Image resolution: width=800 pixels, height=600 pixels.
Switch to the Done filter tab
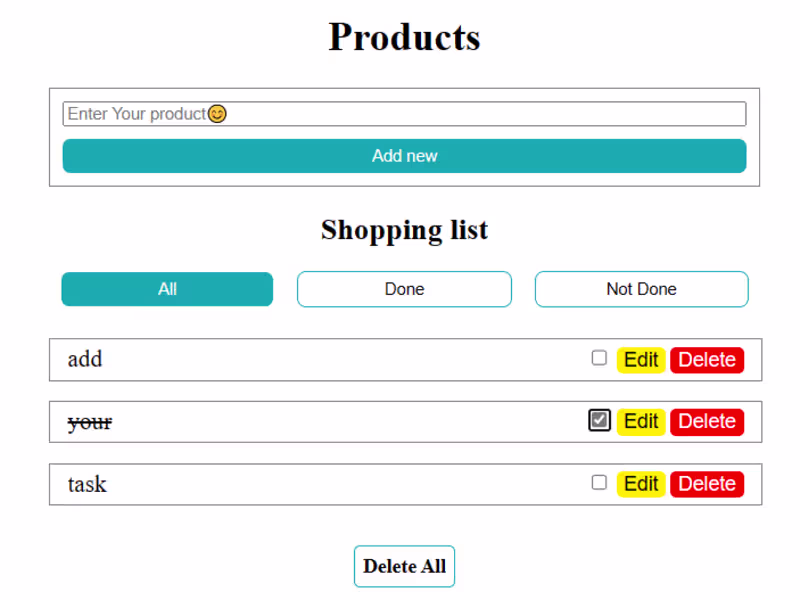[x=404, y=288]
